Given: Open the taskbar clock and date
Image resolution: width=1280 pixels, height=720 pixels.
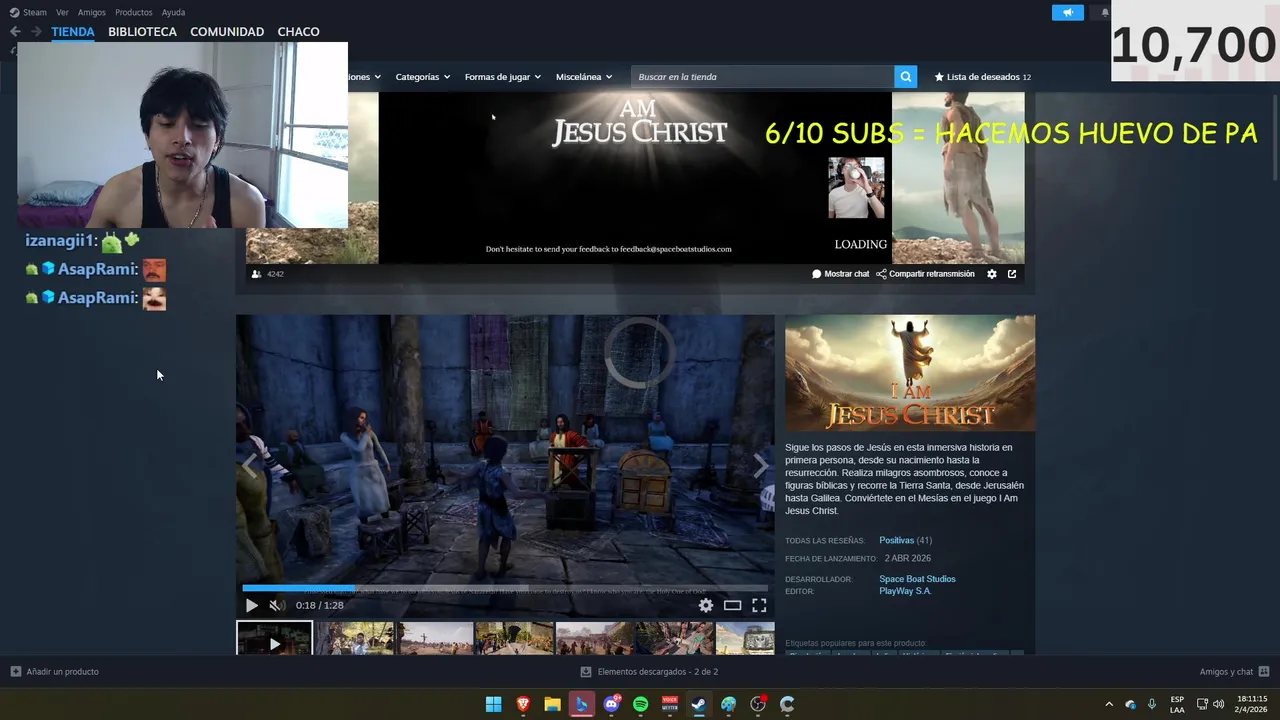Looking at the screenshot, I should [1252, 704].
